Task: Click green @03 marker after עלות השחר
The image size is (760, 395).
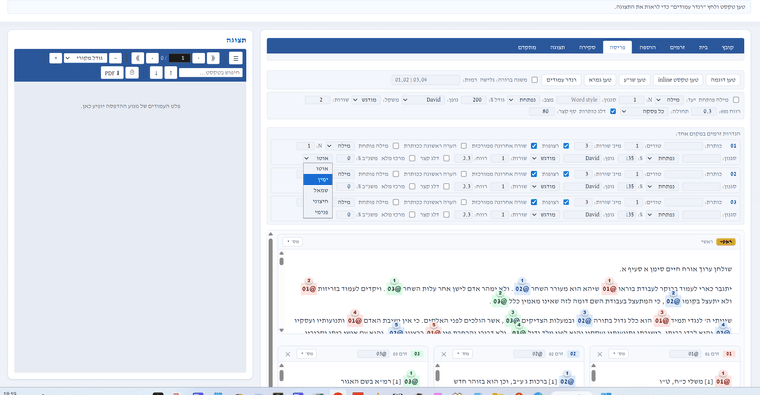Action: (x=394, y=289)
